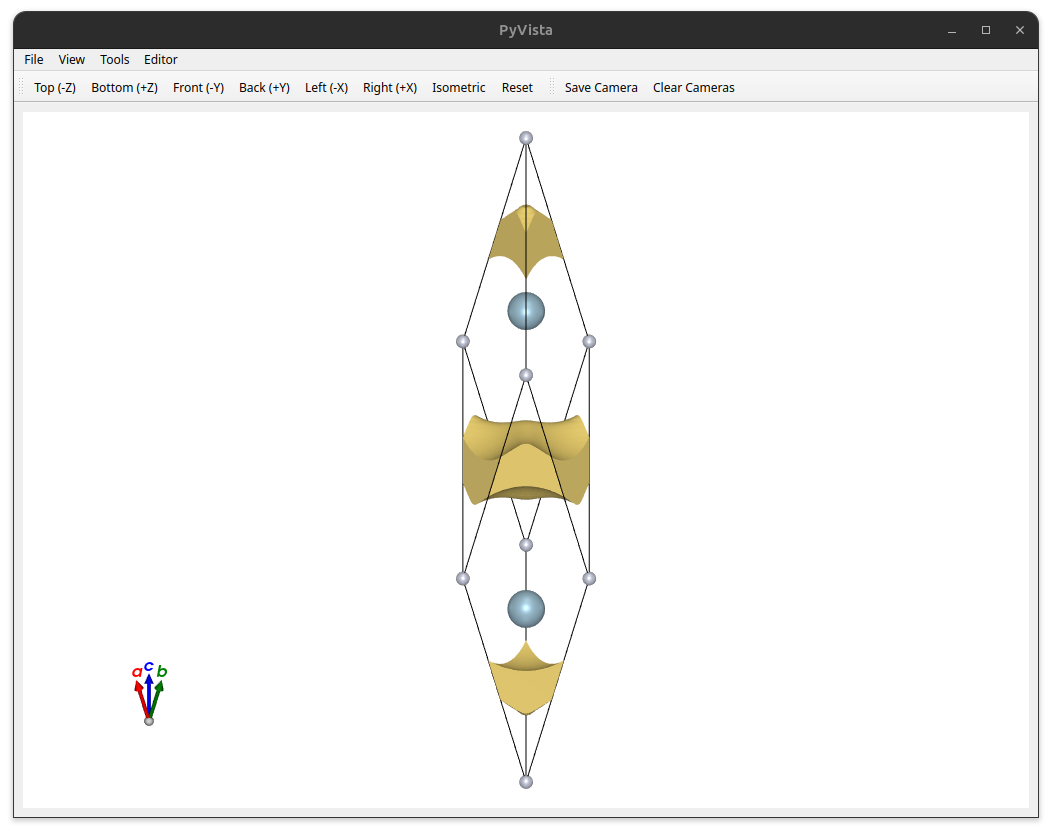Select the Isometric camera view
The width and height of the screenshot is (1052, 834).
[x=459, y=88]
